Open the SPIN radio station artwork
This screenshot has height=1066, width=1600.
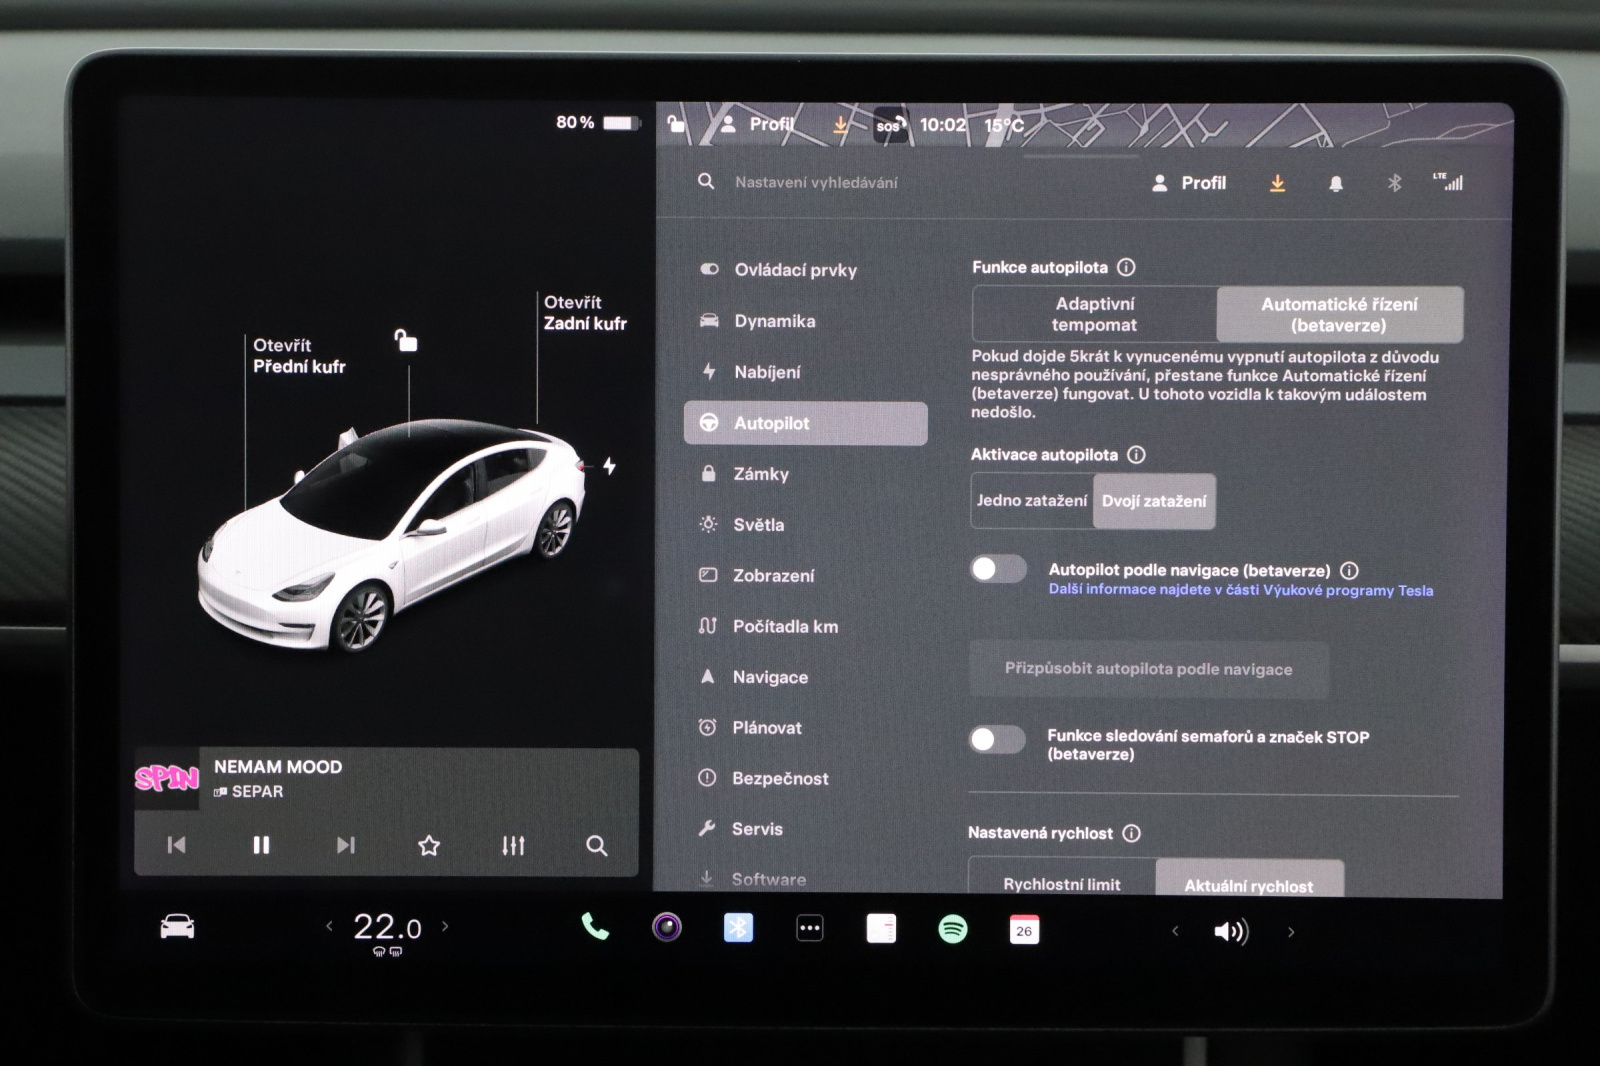167,779
